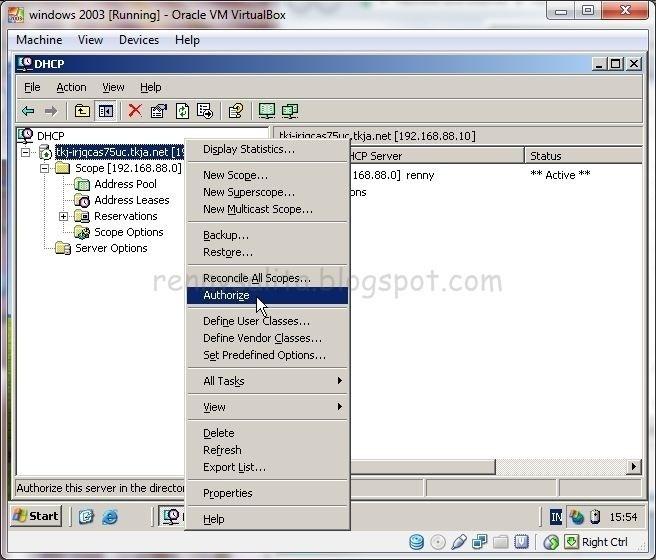This screenshot has height=560, width=656.
Task: Open the VirtualBox Devices menu
Action: point(139,40)
